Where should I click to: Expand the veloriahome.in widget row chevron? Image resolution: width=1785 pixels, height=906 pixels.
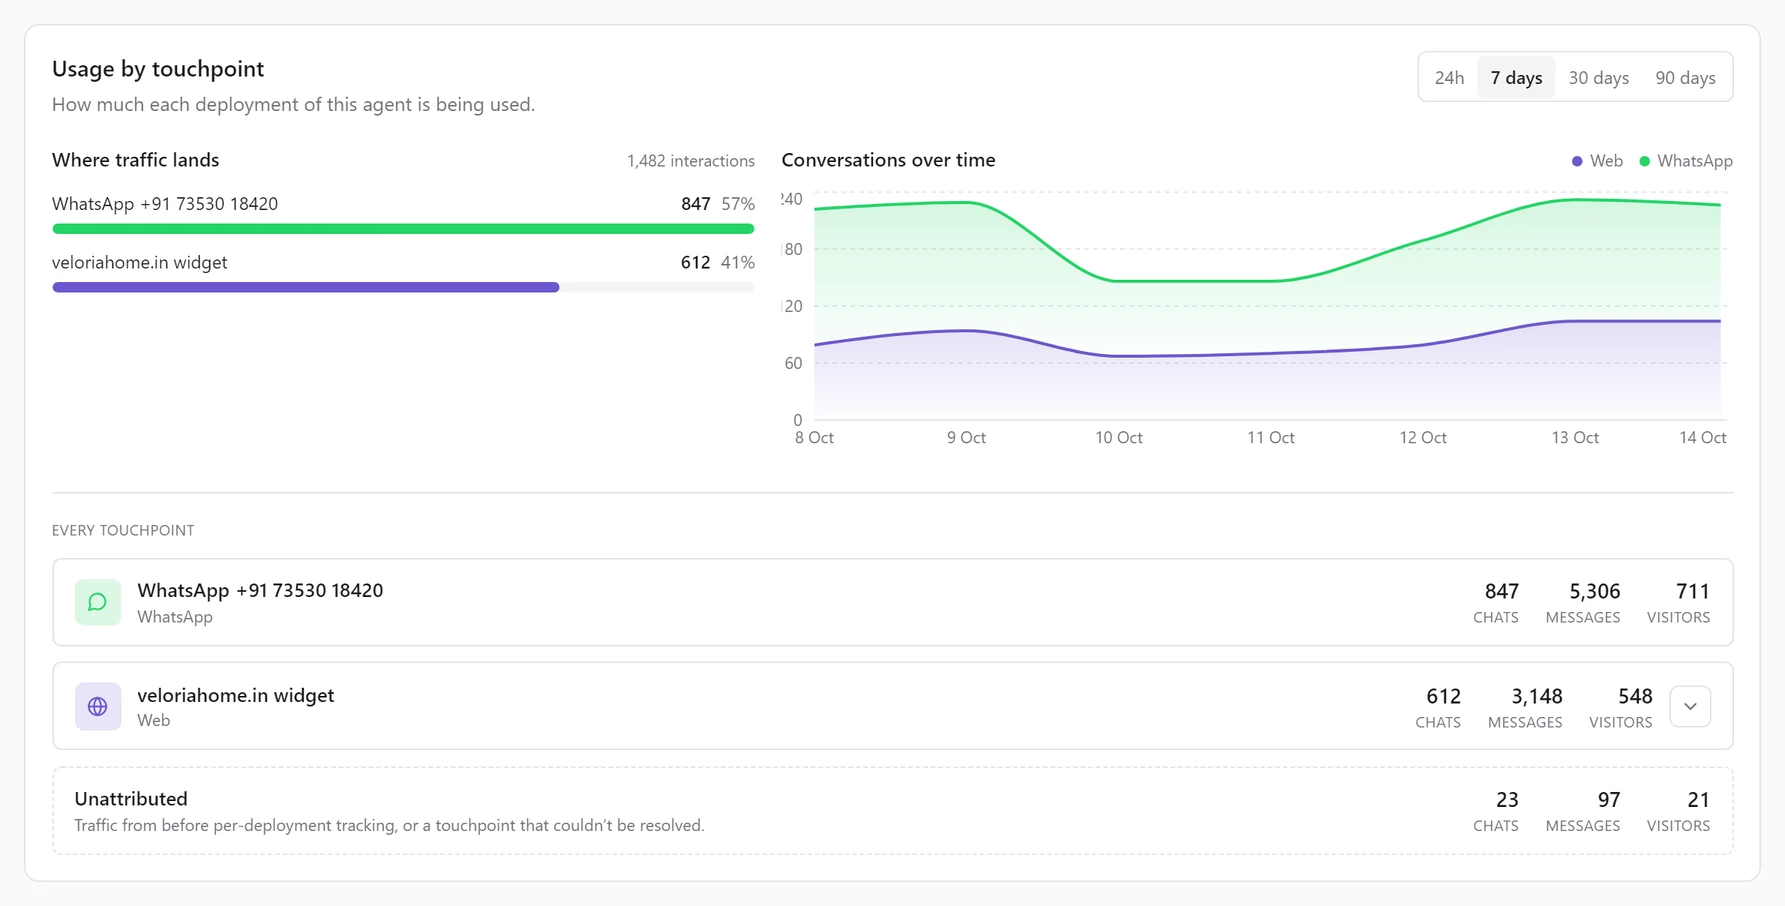coord(1690,706)
